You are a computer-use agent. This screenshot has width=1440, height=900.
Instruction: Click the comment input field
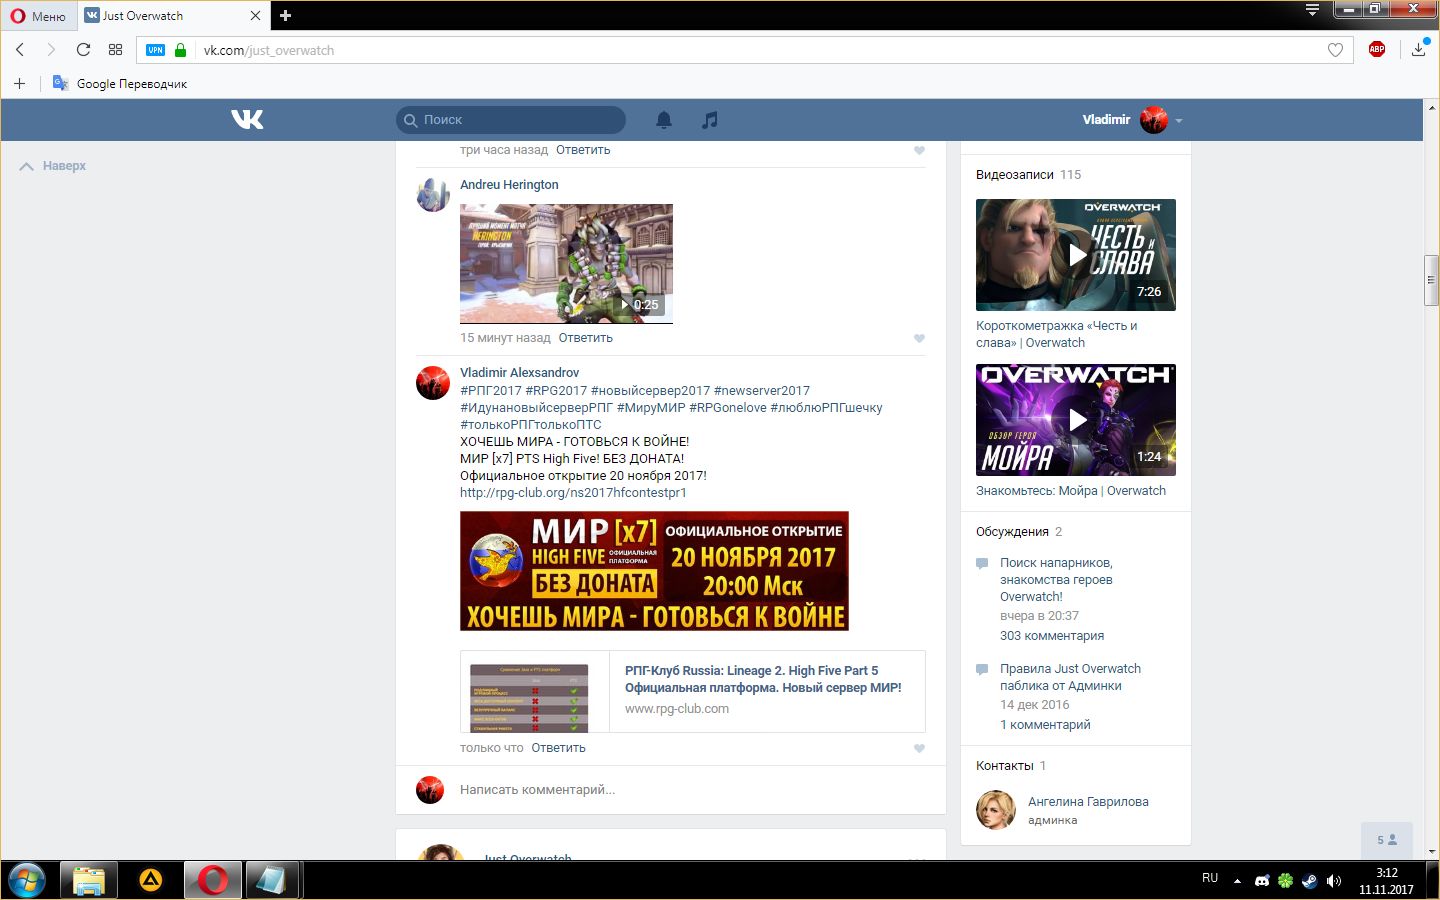pos(680,790)
